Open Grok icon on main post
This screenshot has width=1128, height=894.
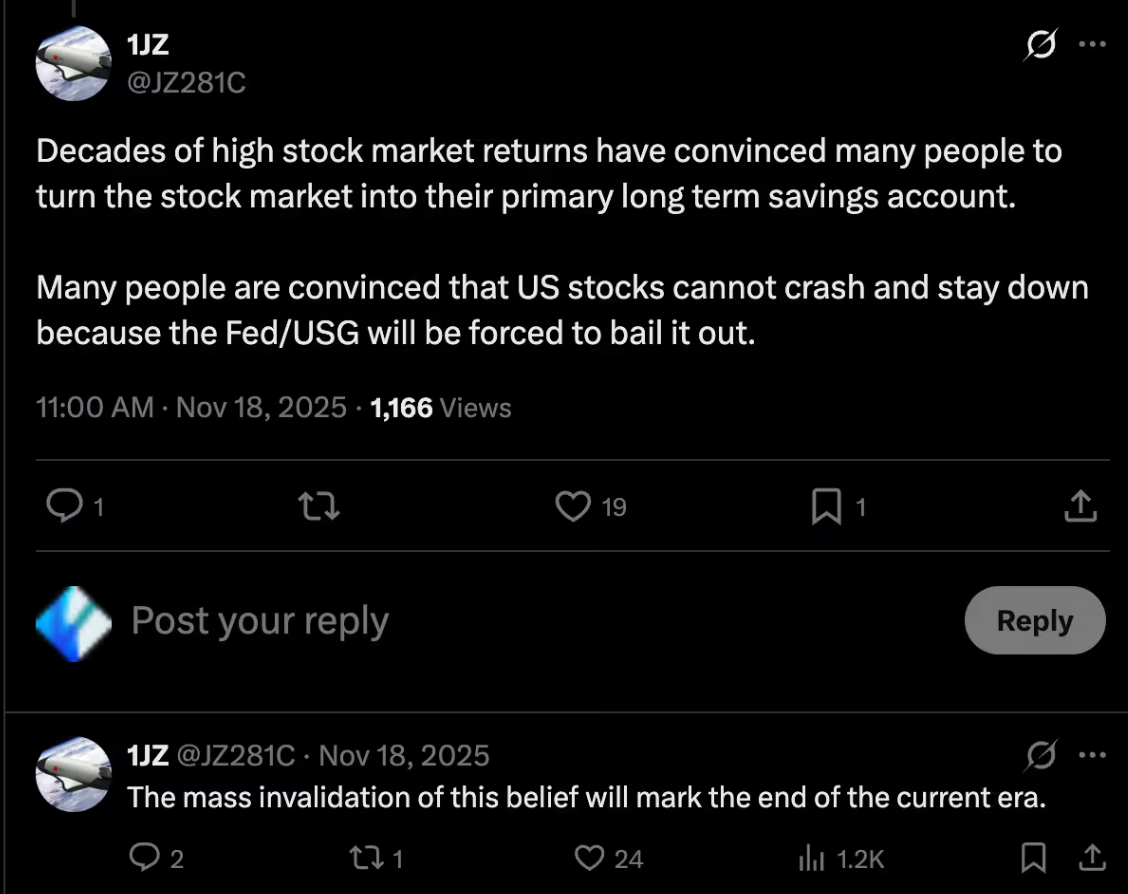pos(1040,46)
